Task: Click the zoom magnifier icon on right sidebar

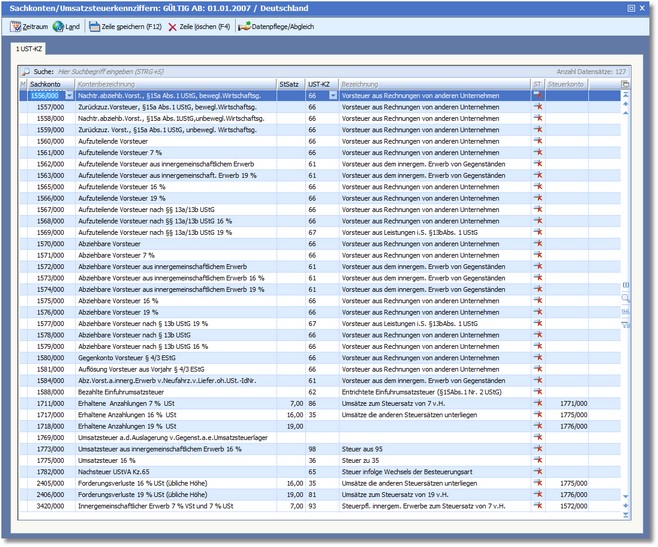Action: [626, 298]
